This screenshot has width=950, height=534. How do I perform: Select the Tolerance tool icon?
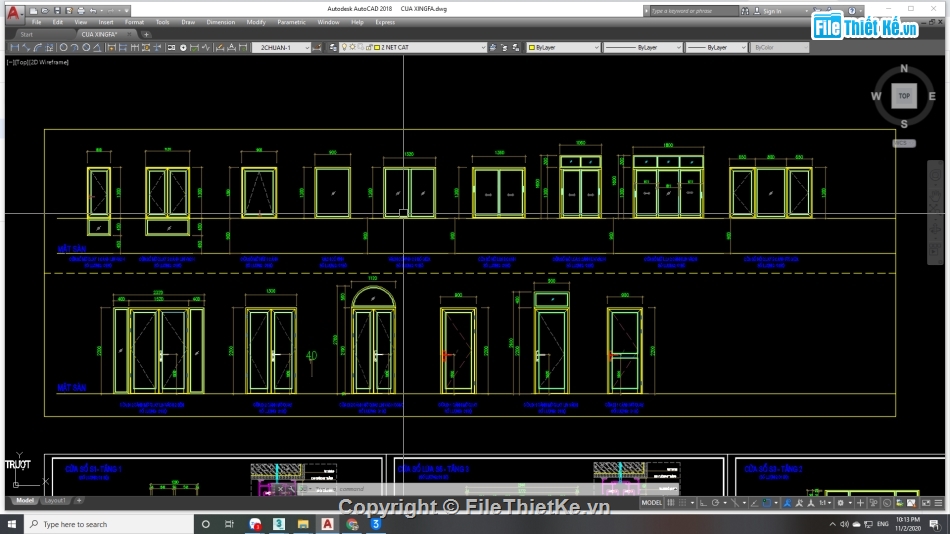(x=171, y=47)
